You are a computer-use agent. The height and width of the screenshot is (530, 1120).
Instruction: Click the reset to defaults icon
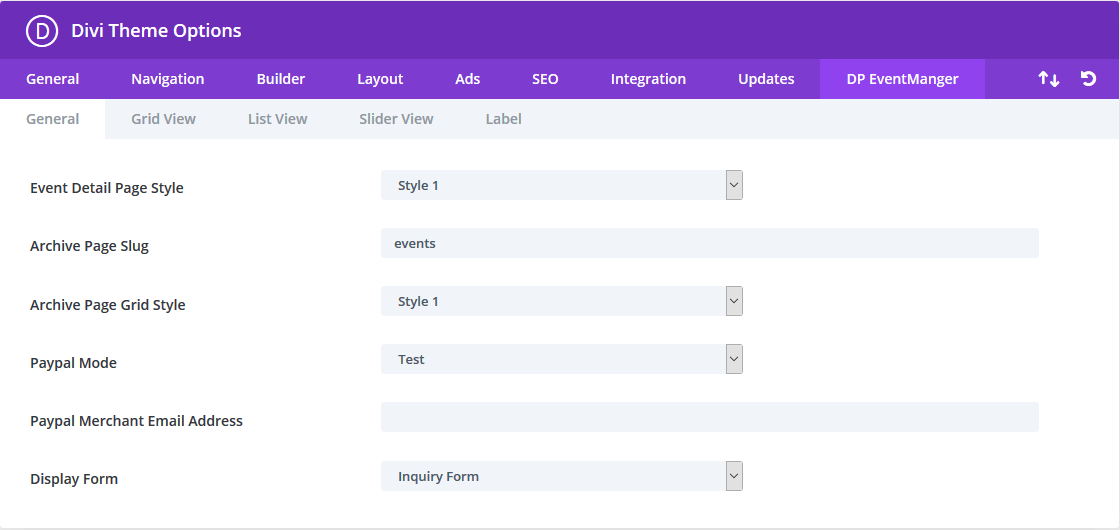click(1089, 79)
